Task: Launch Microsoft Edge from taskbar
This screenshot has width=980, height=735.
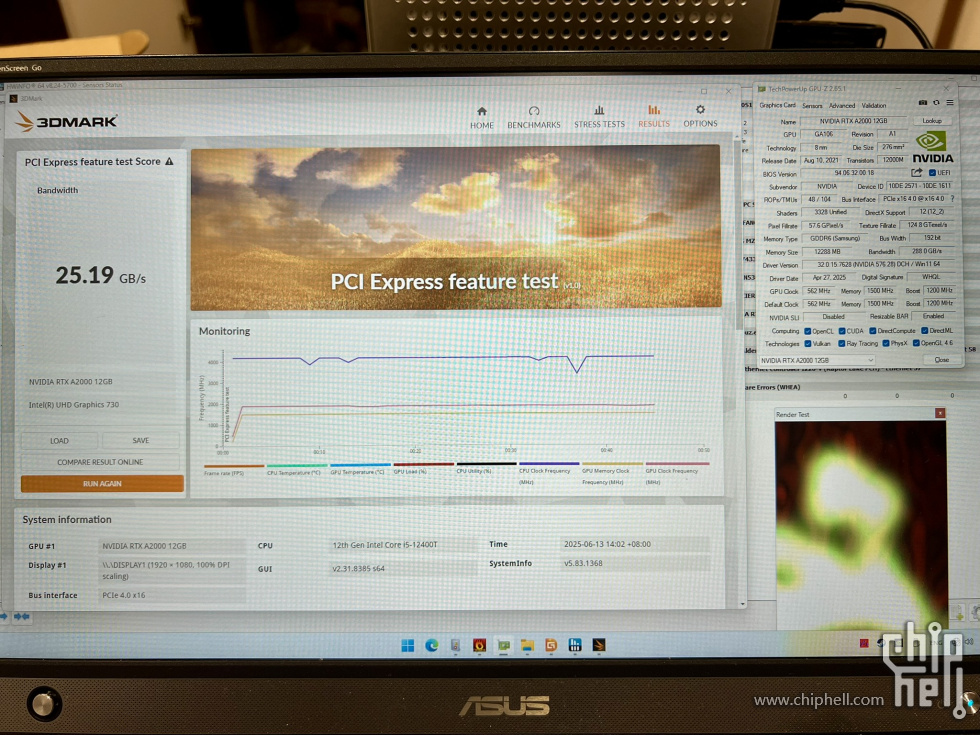Action: click(431, 645)
